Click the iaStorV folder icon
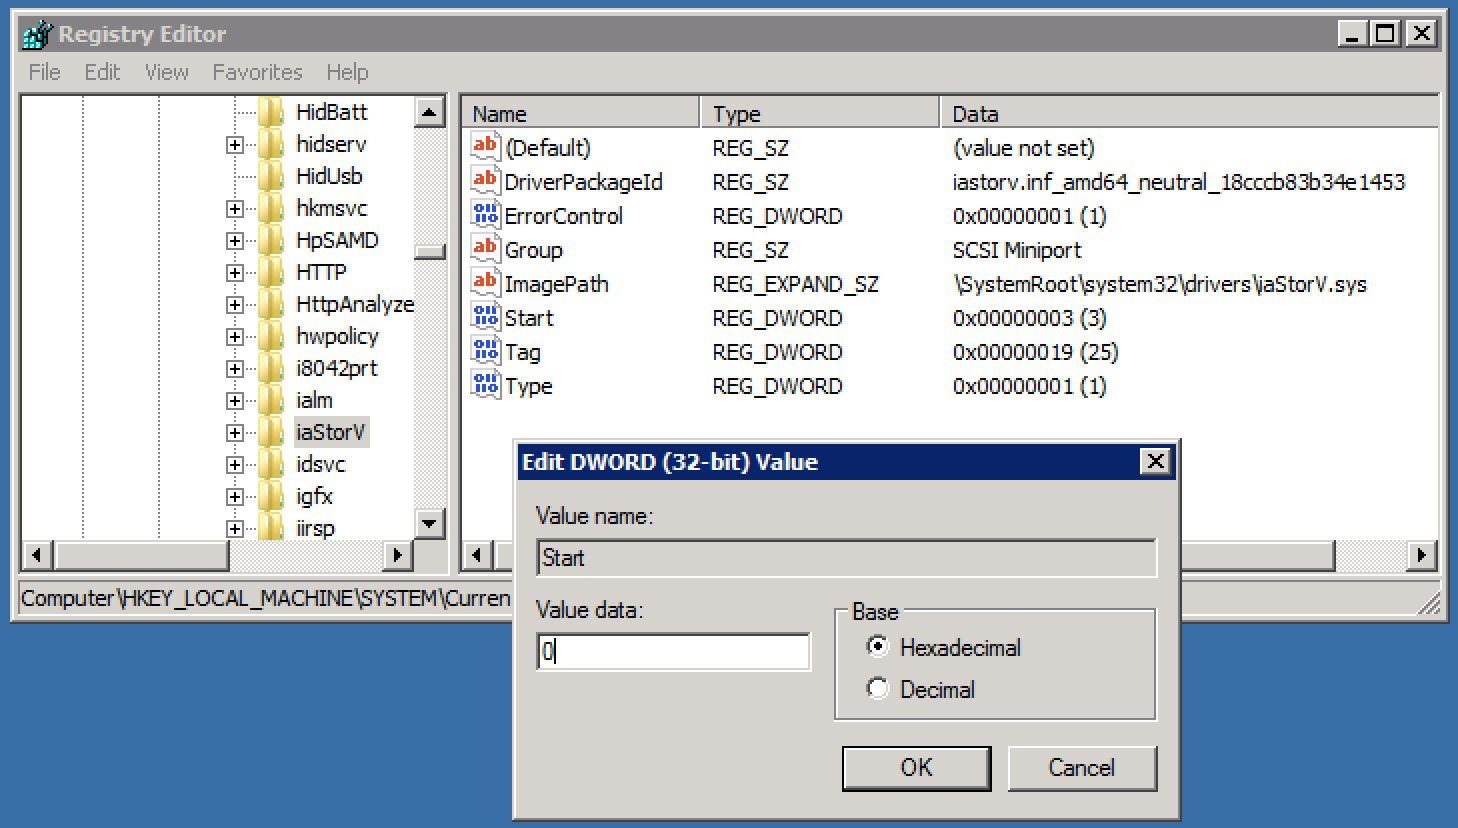This screenshot has width=1458, height=828. [271, 432]
